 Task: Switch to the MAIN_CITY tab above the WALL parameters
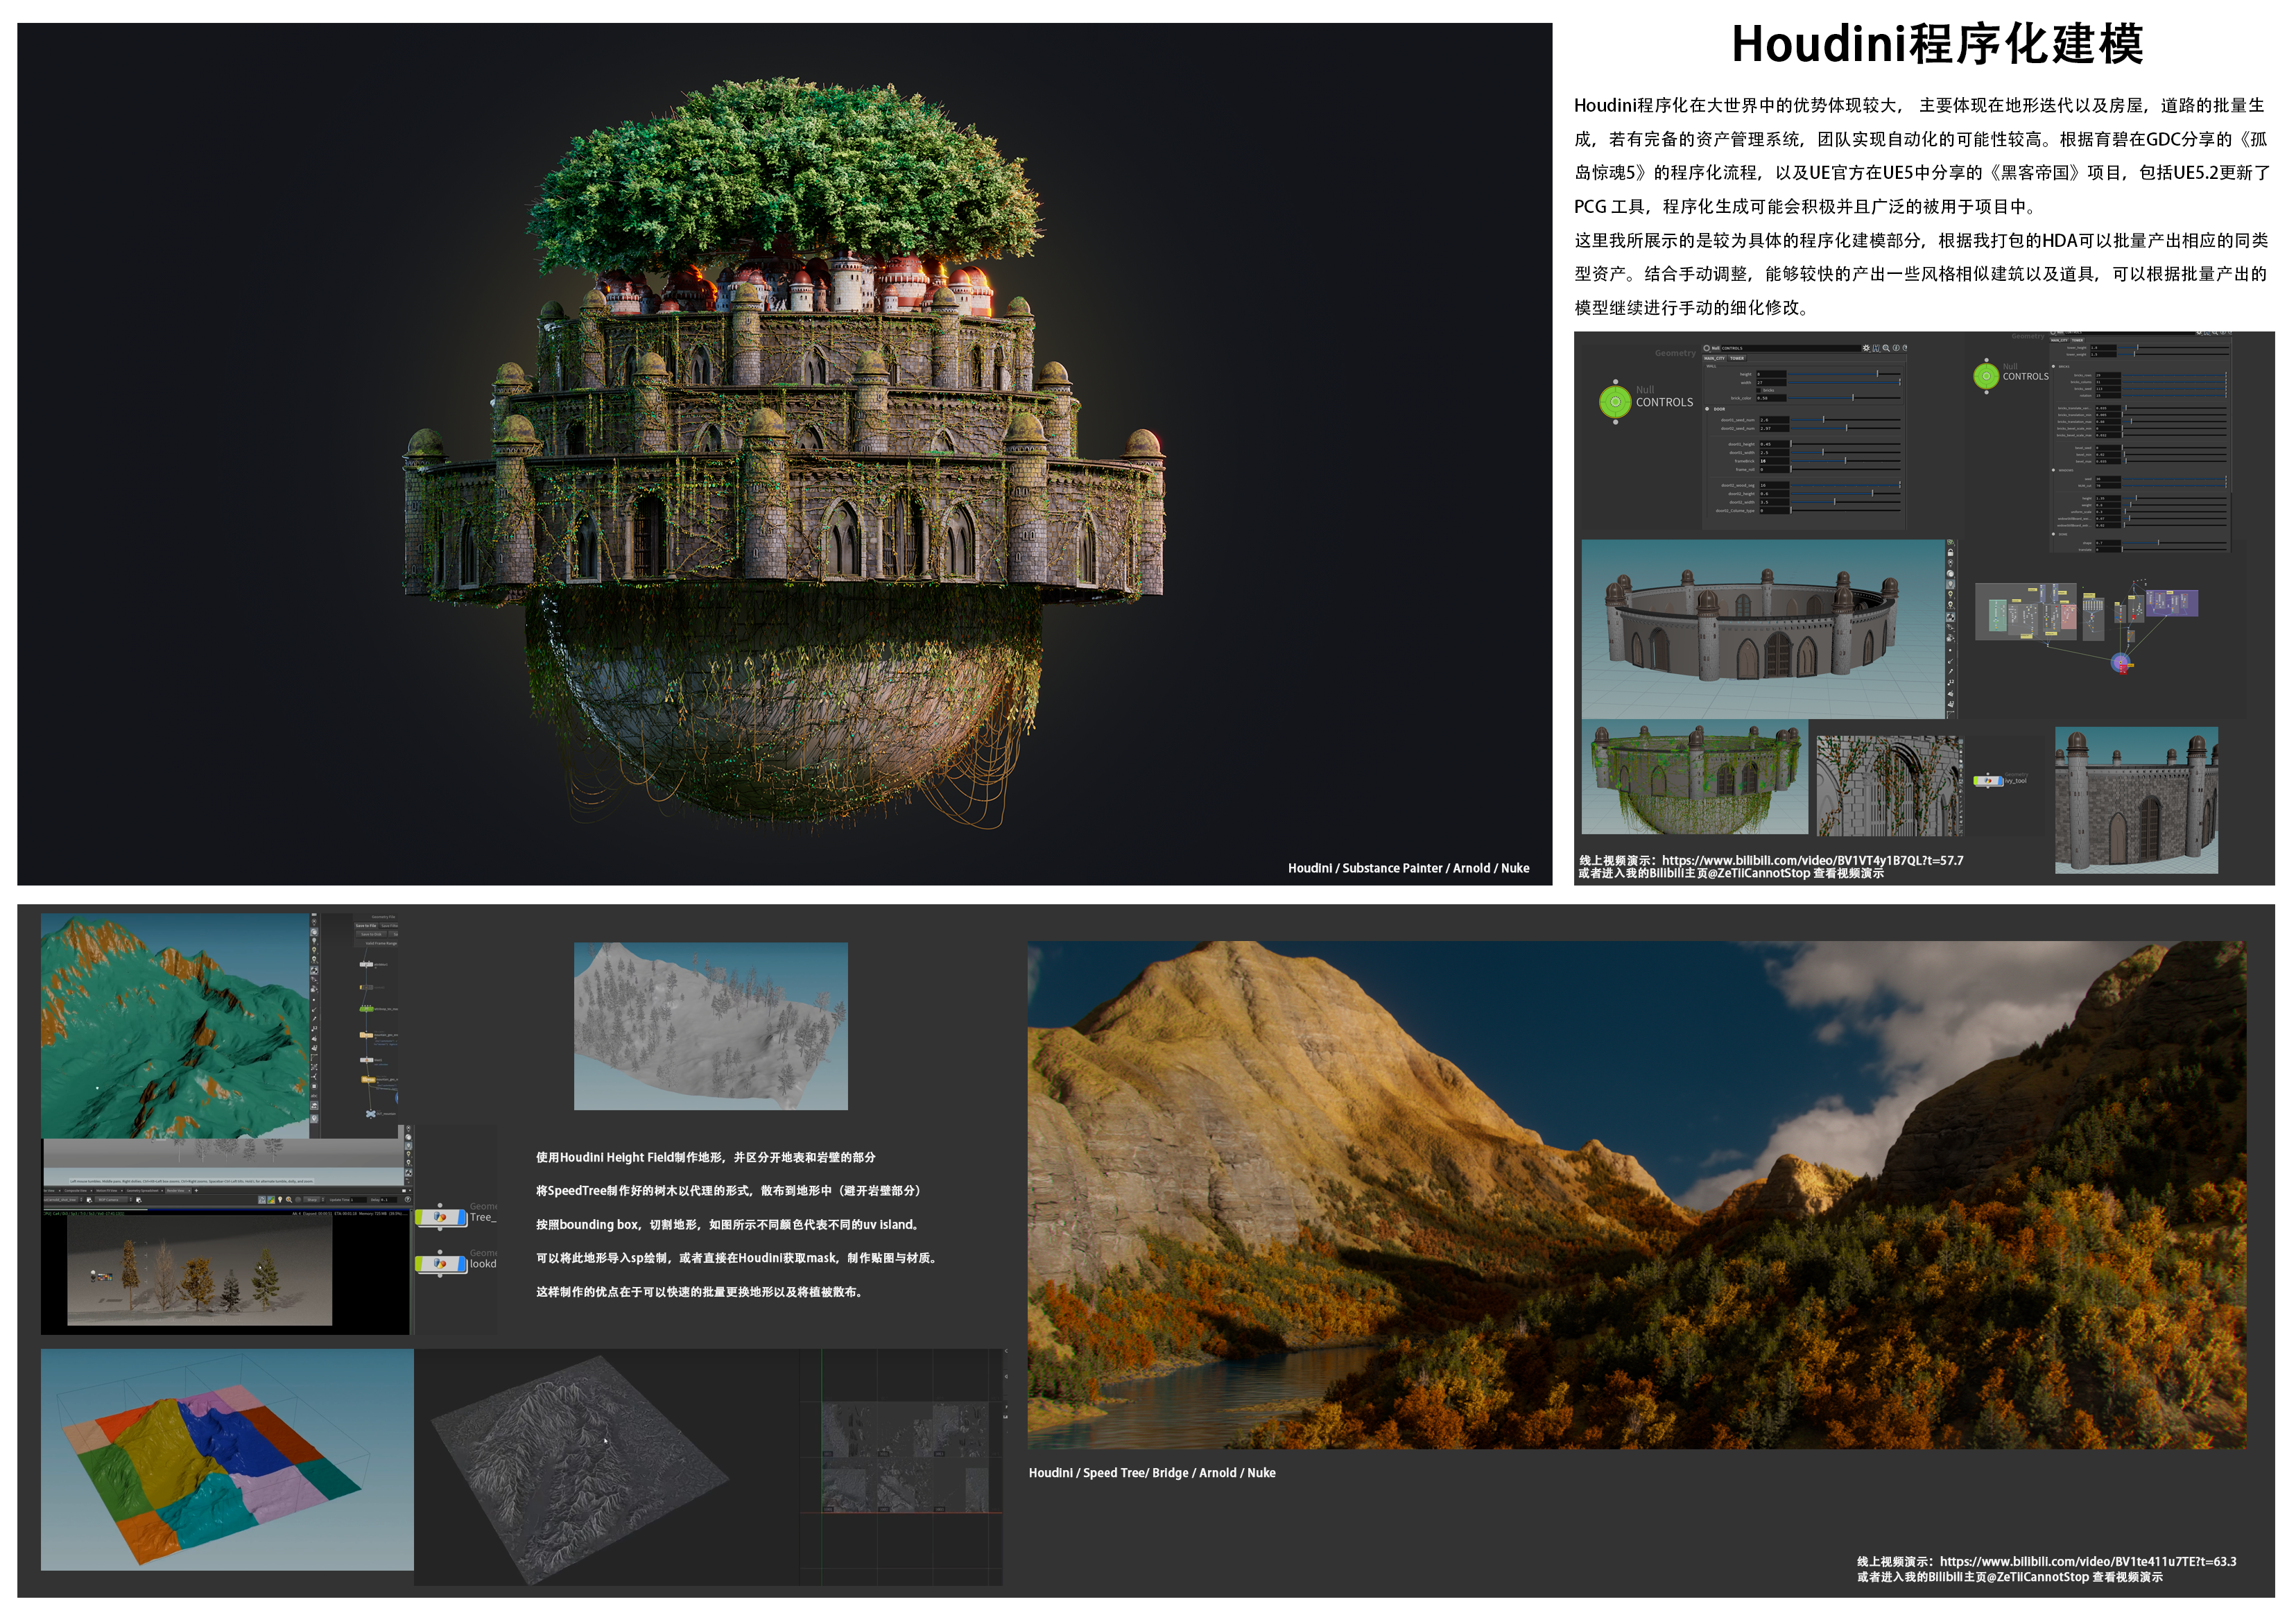click(x=1715, y=358)
